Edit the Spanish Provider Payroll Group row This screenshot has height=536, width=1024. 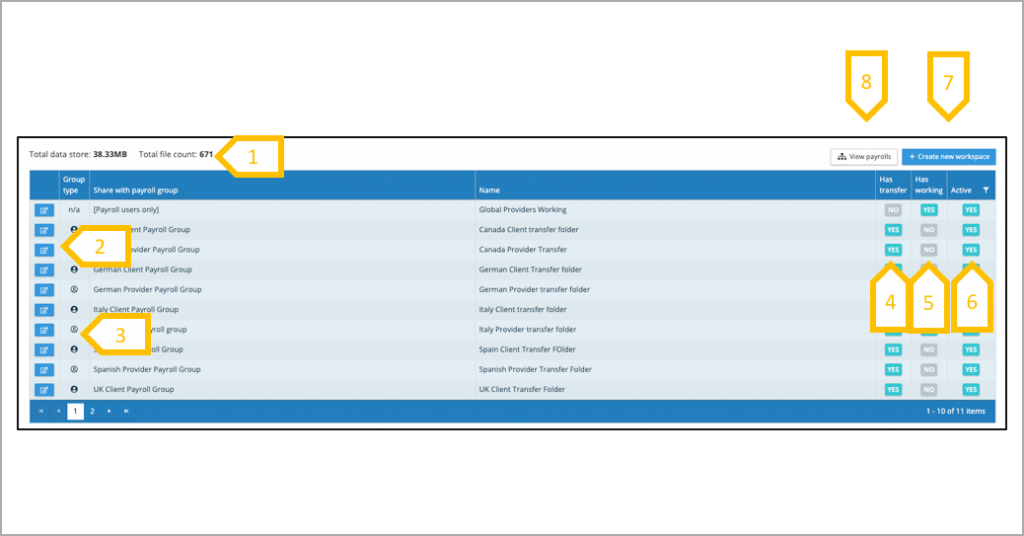pyautogui.click(x=44, y=370)
